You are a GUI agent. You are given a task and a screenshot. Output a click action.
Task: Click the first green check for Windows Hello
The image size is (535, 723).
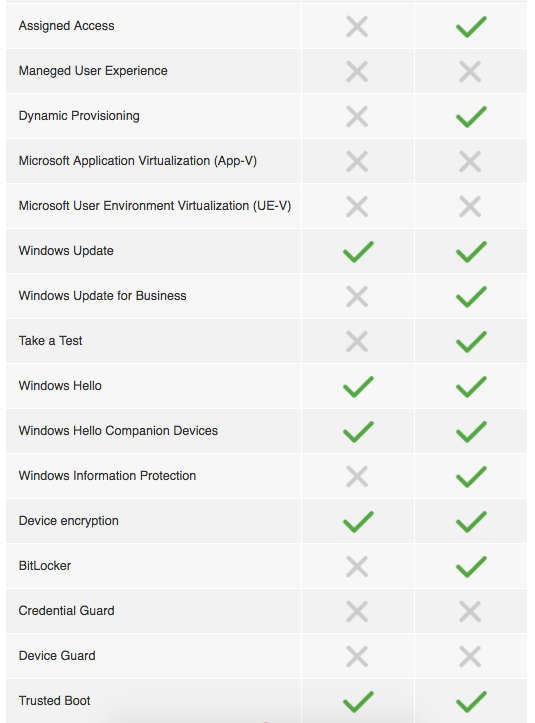[x=358, y=386]
